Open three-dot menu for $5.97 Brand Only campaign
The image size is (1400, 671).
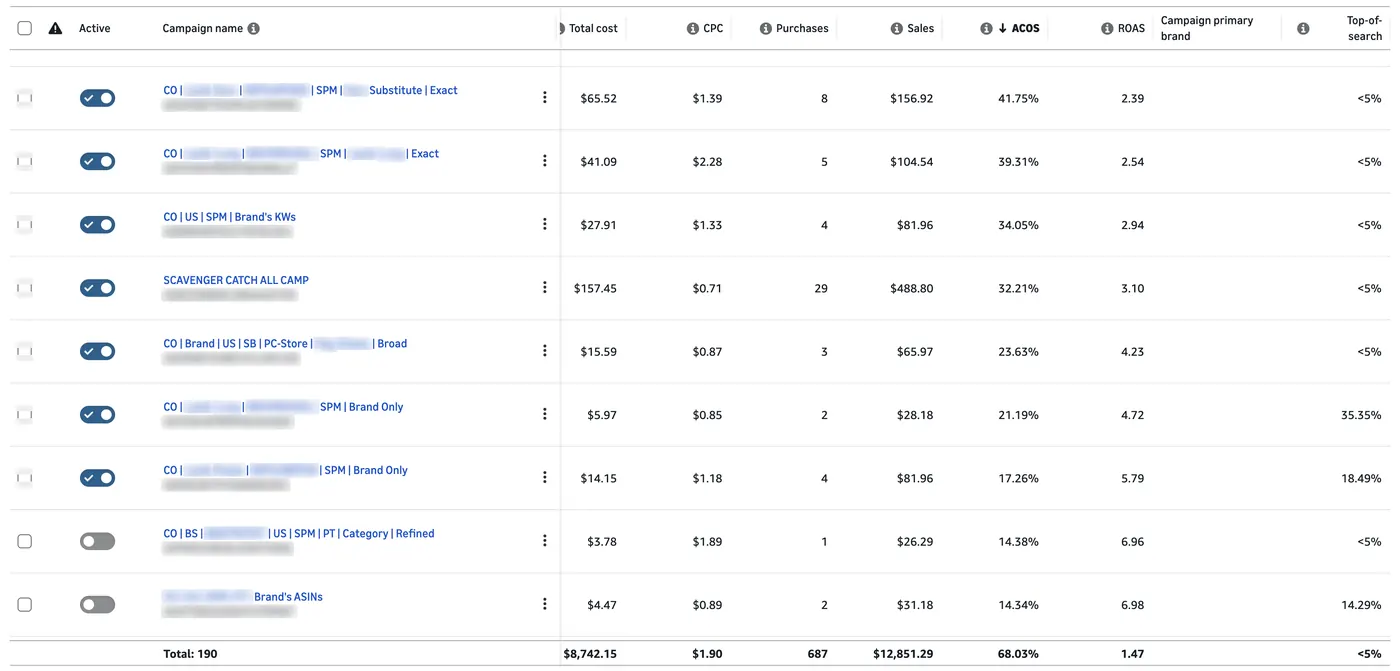point(545,414)
